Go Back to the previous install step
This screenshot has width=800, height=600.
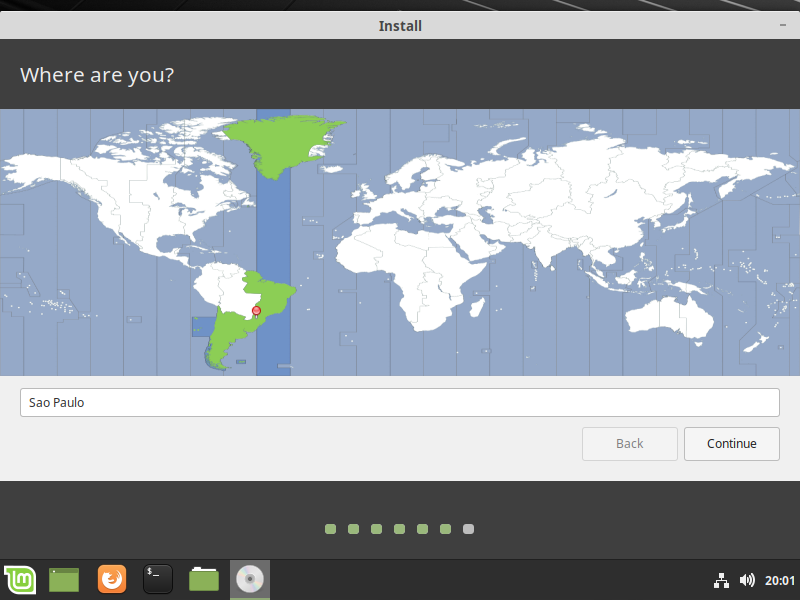click(x=630, y=444)
